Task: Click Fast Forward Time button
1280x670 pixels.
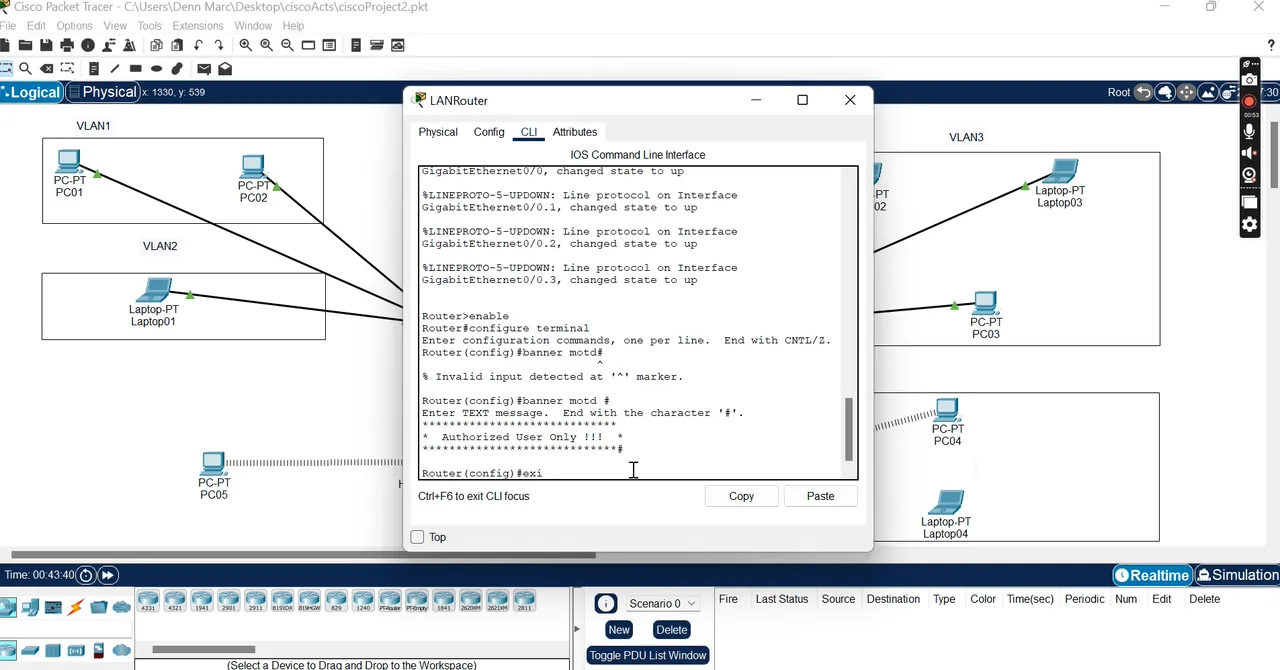Action: (x=107, y=575)
